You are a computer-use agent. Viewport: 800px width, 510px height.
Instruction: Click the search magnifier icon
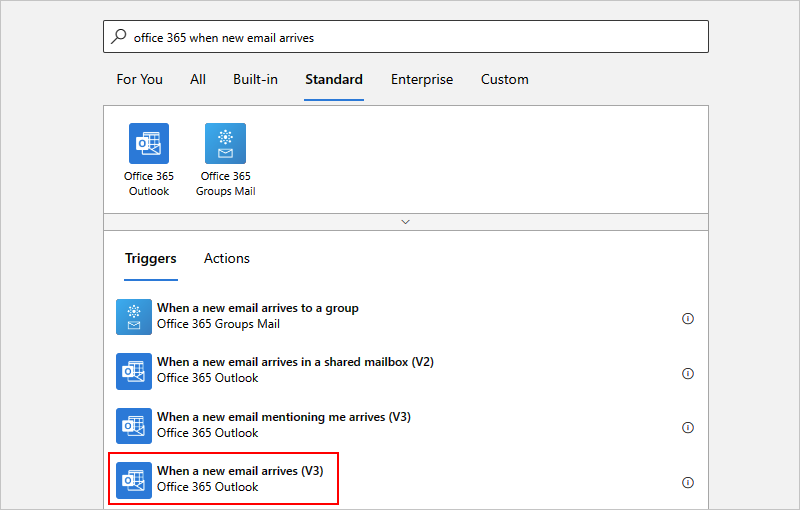tap(119, 37)
